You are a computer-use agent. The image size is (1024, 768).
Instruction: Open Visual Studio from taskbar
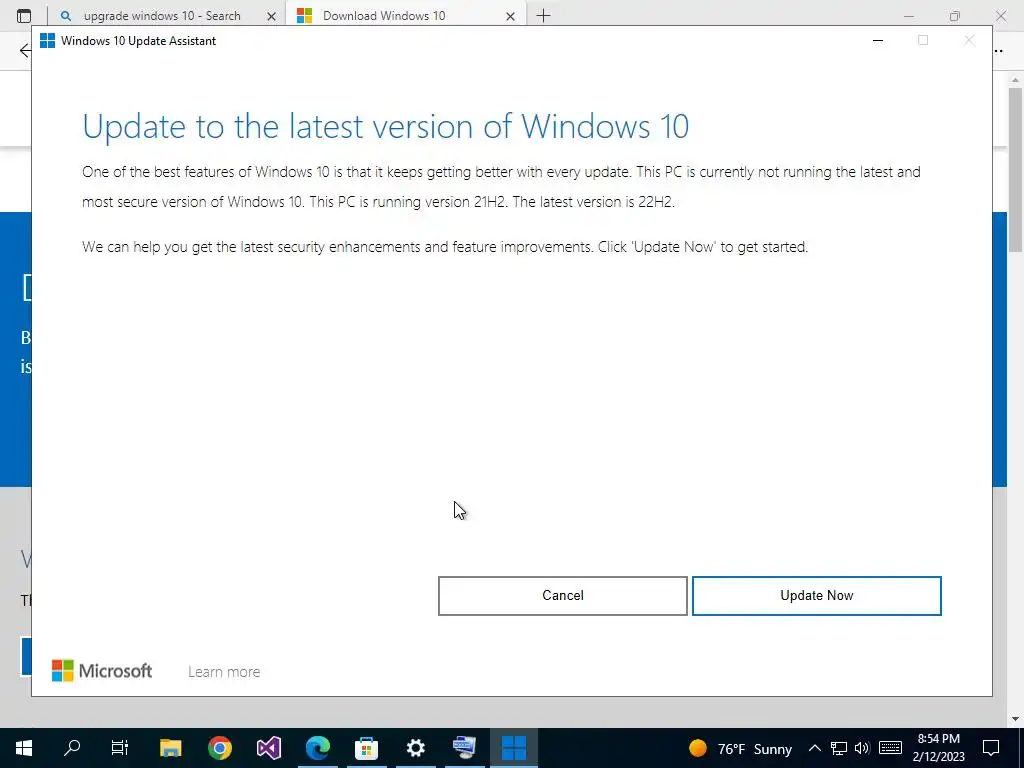[x=268, y=748]
